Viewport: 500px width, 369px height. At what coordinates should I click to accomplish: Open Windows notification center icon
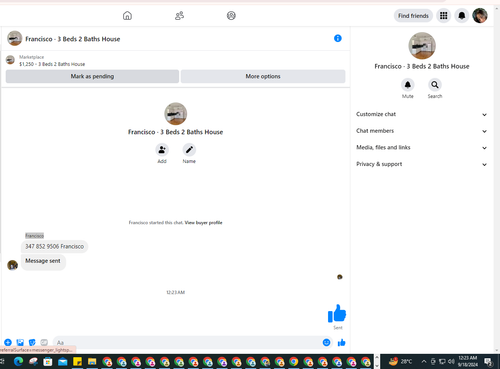coord(489,361)
